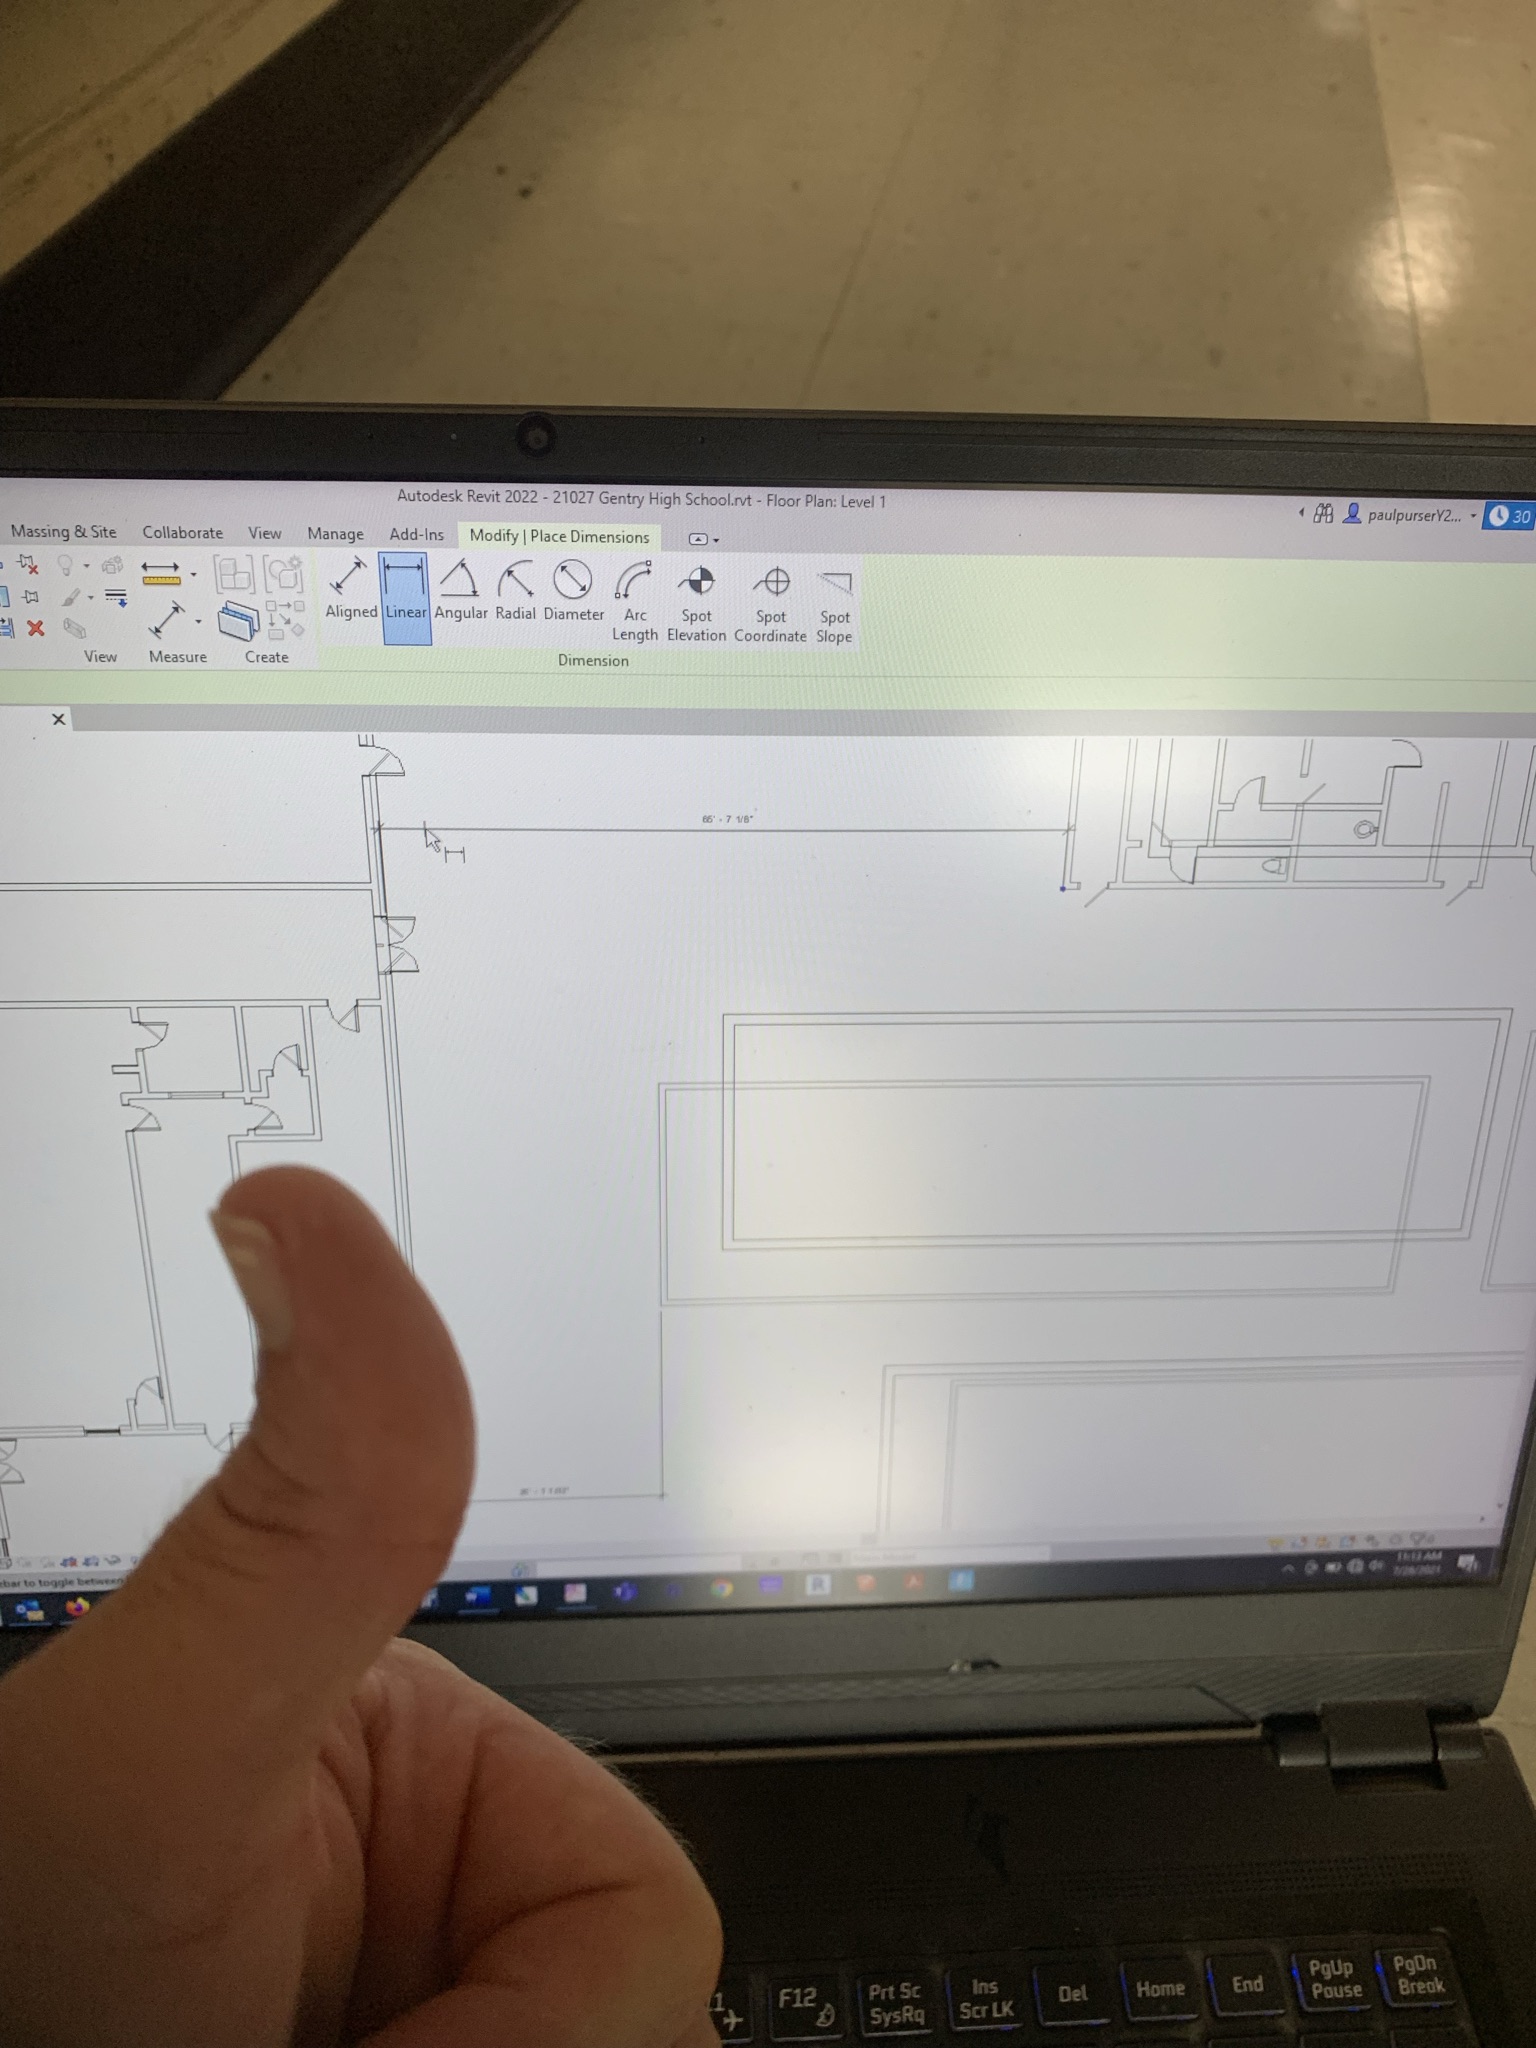Click the pin icon in Modify panel
Viewport: 1536px width, 2048px height.
(31, 597)
